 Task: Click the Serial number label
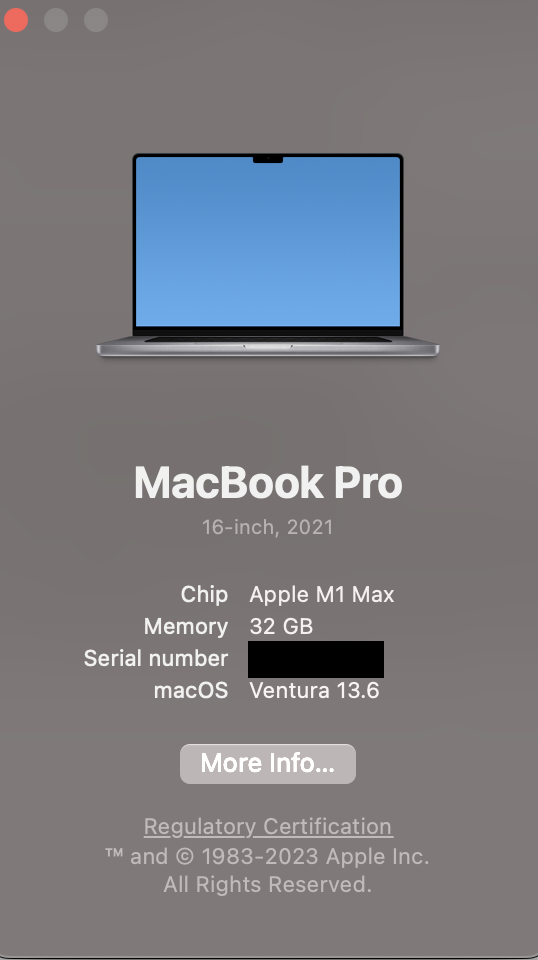[x=155, y=658]
